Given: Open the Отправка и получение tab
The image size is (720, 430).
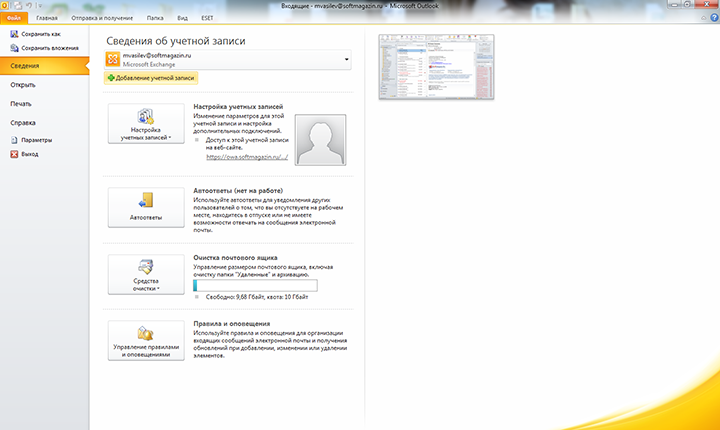Looking at the screenshot, I should pyautogui.click(x=103, y=18).
